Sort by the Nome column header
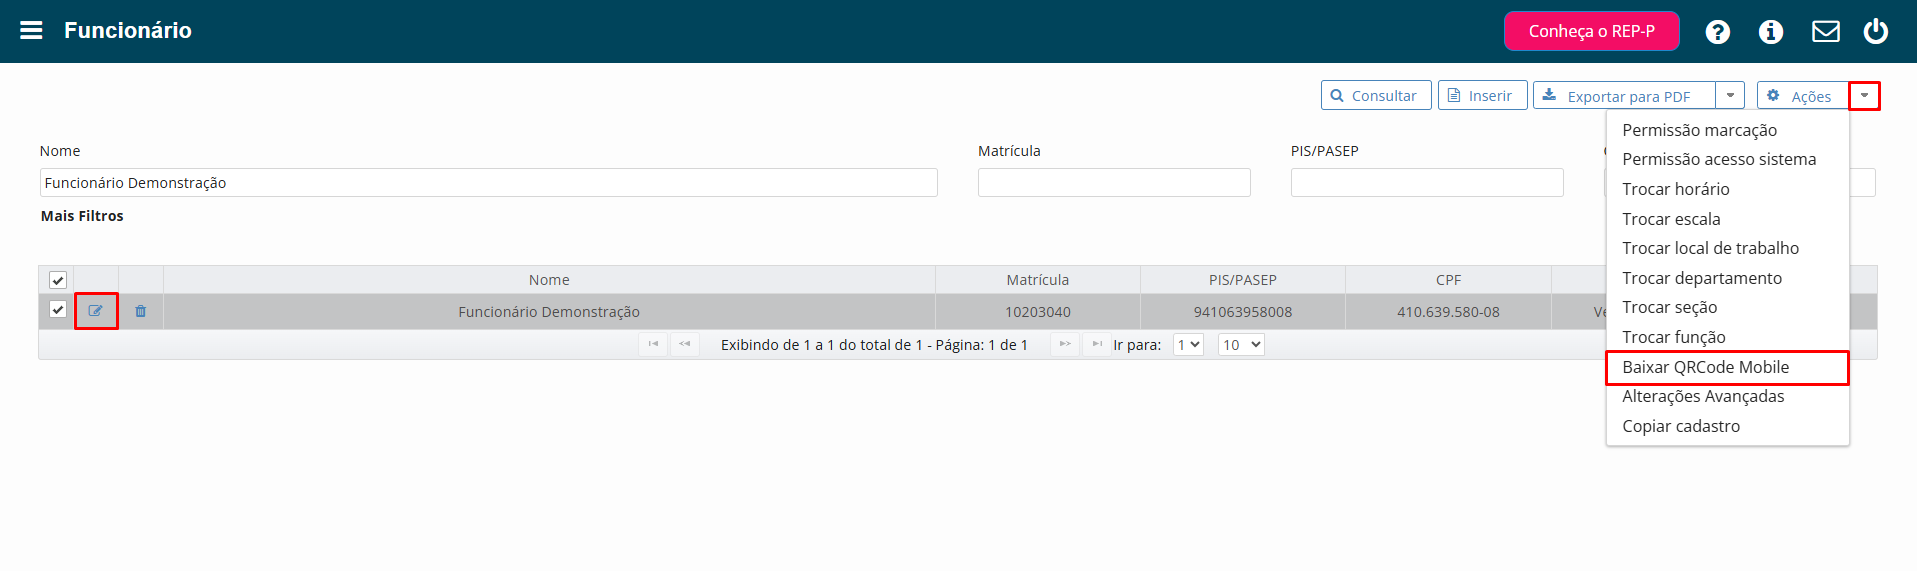The image size is (1917, 571). click(x=549, y=280)
